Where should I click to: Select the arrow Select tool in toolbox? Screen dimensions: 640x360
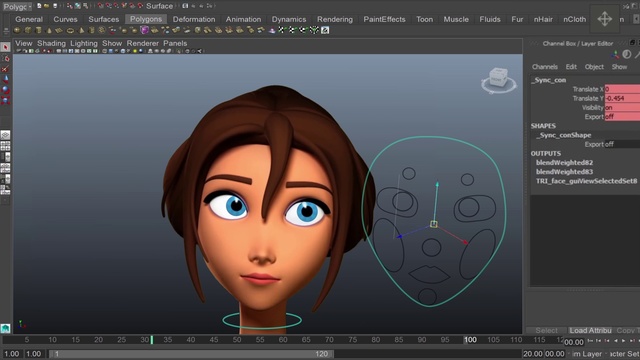point(5,47)
